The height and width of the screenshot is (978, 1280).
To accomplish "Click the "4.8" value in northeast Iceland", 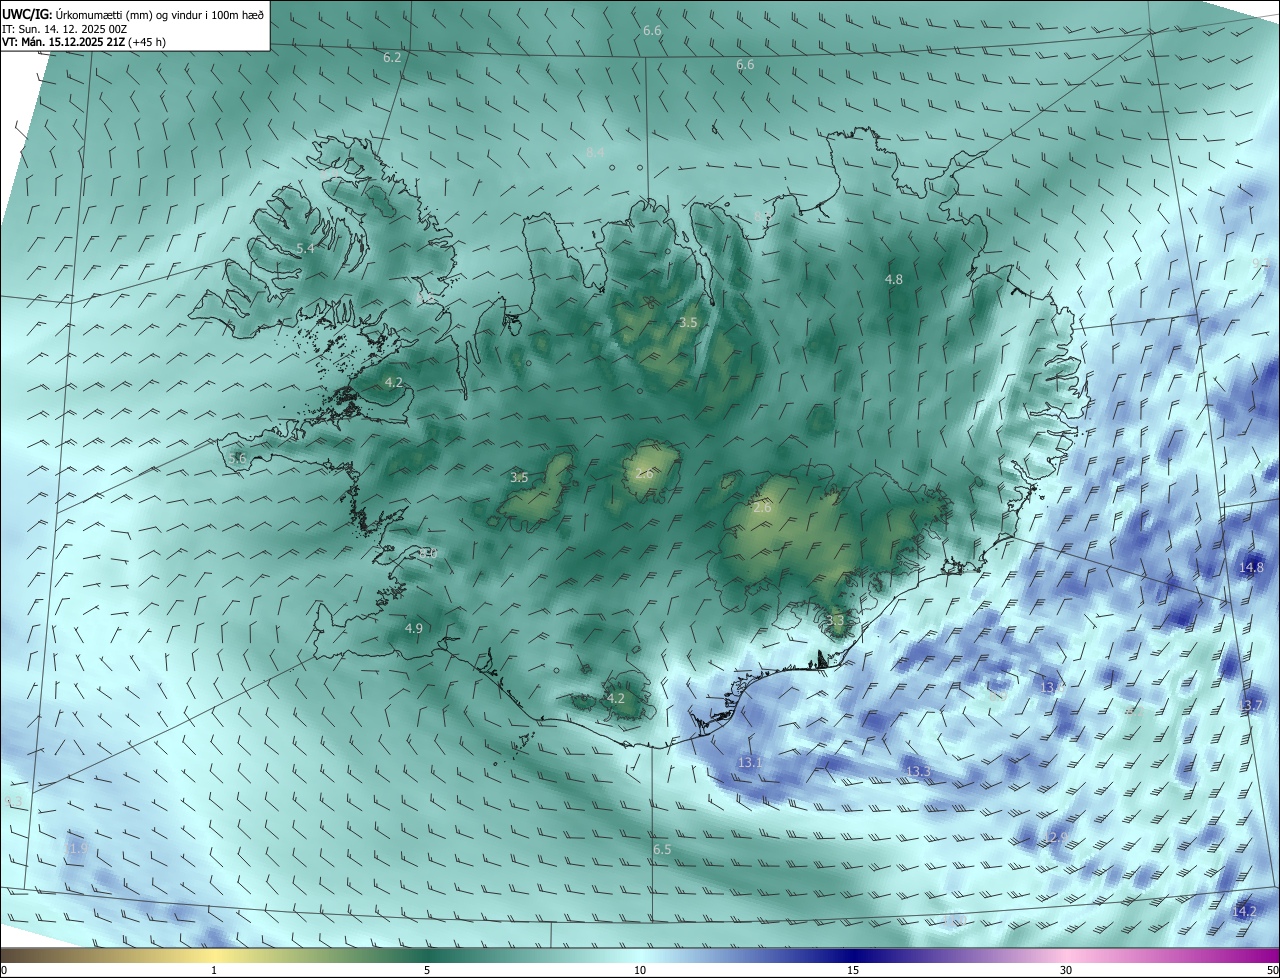I will [894, 280].
